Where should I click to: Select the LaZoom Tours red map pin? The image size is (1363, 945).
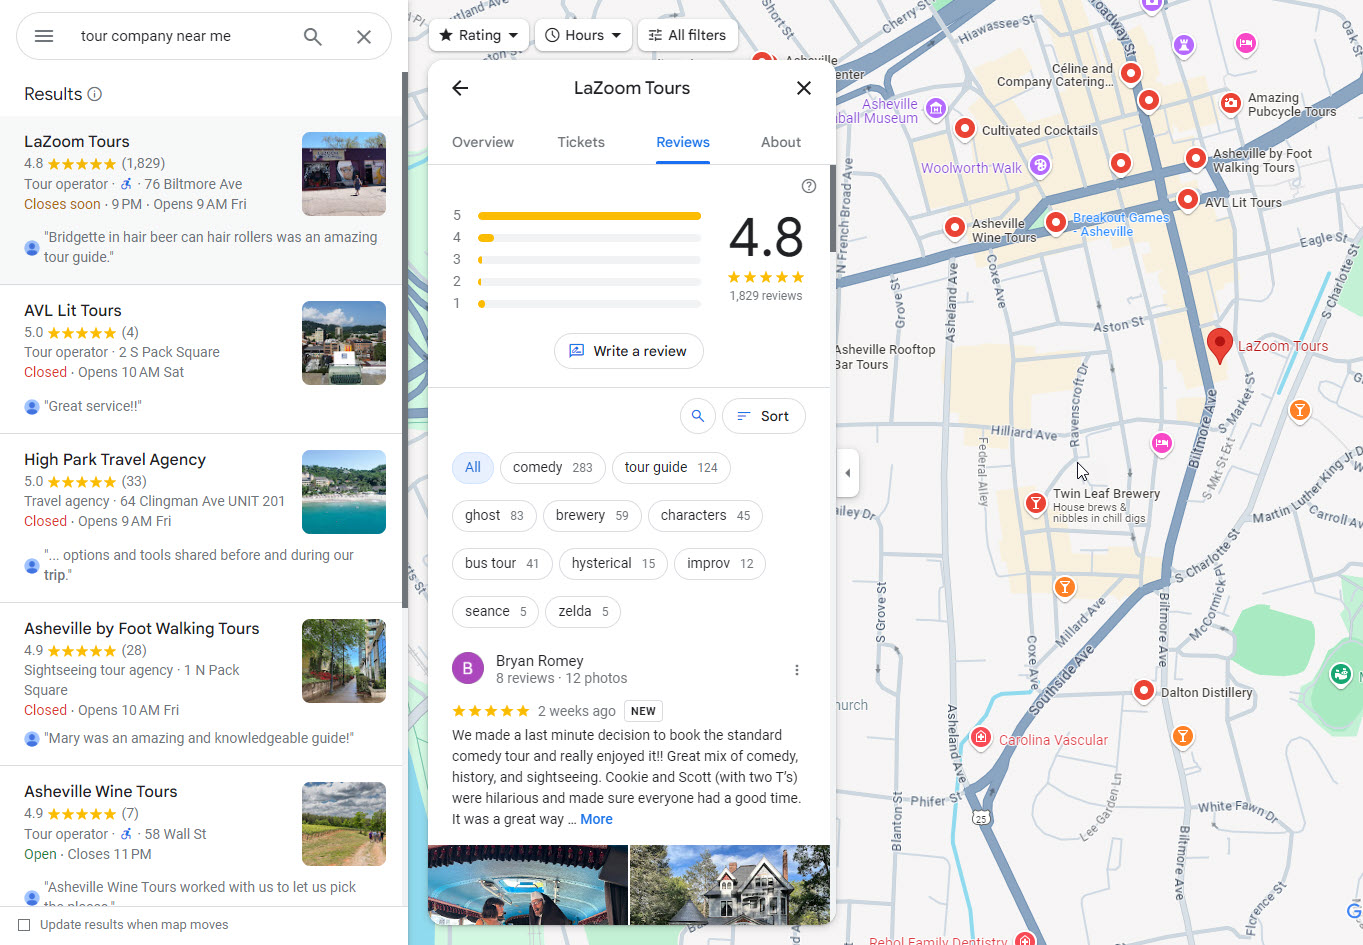1219,346
